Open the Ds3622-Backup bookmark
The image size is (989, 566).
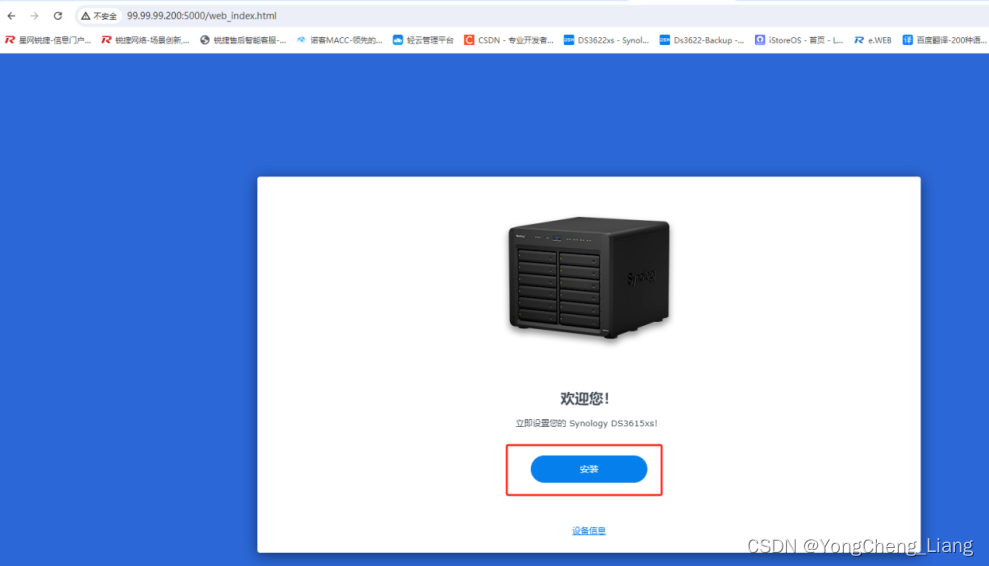click(702, 40)
